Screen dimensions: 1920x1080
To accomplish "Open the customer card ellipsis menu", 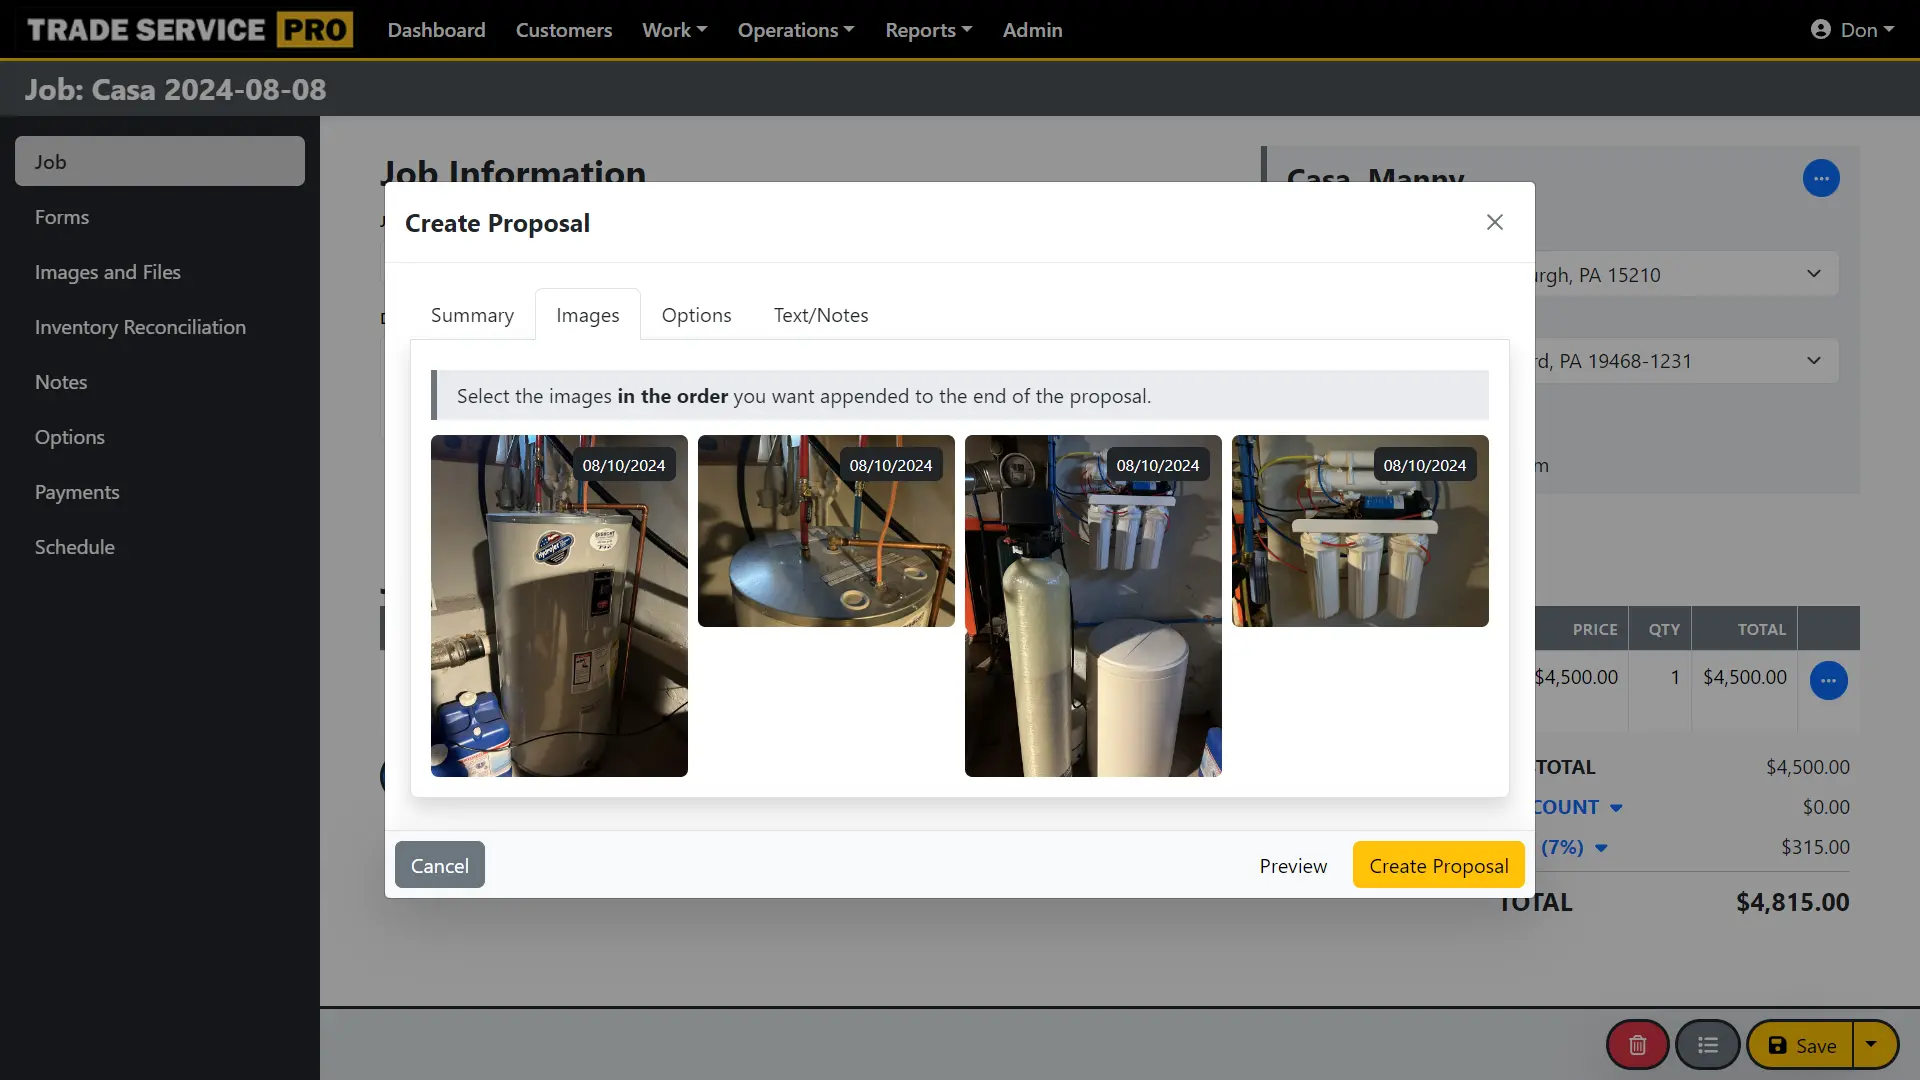I will (1820, 178).
